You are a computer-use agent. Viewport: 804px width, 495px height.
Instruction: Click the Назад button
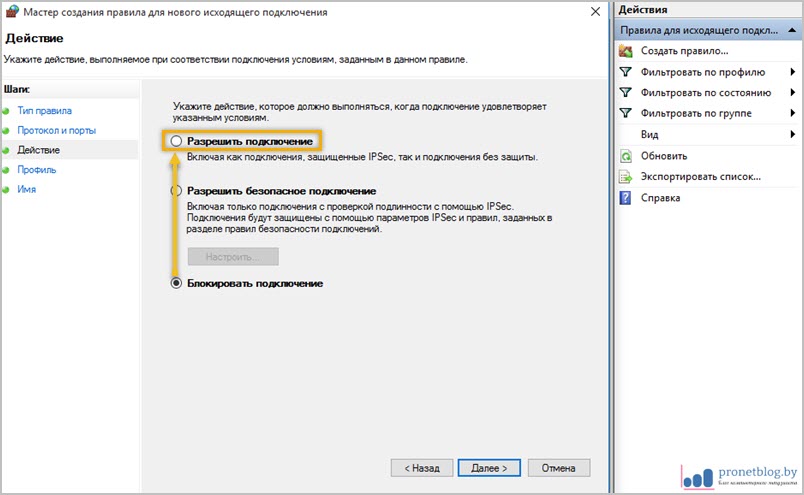[421, 467]
